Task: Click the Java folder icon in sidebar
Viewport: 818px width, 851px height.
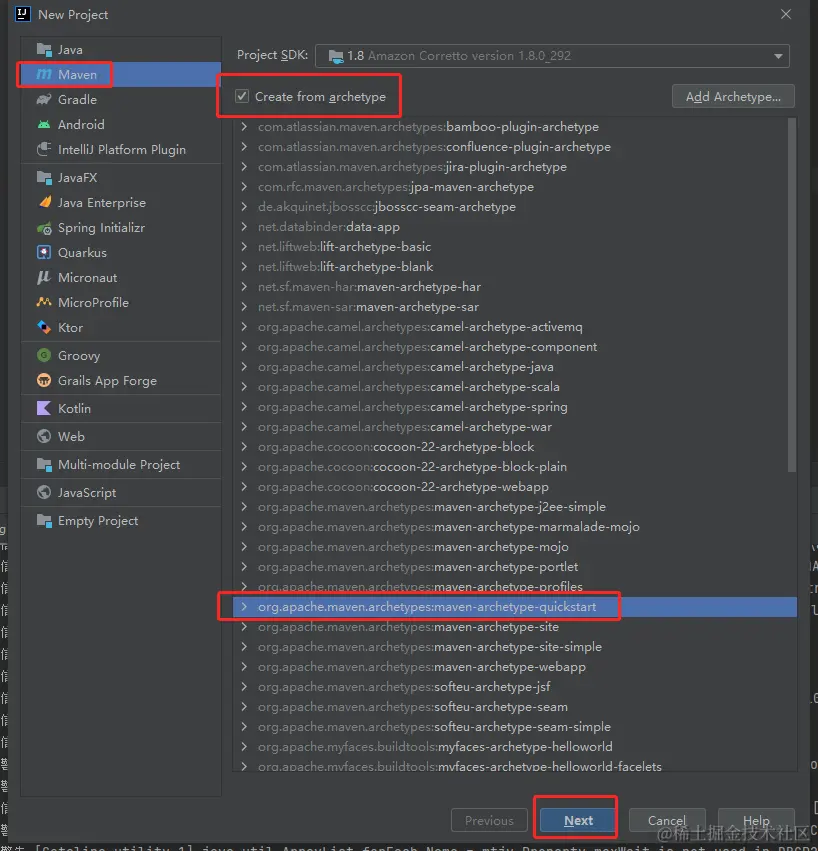Action: (x=44, y=49)
